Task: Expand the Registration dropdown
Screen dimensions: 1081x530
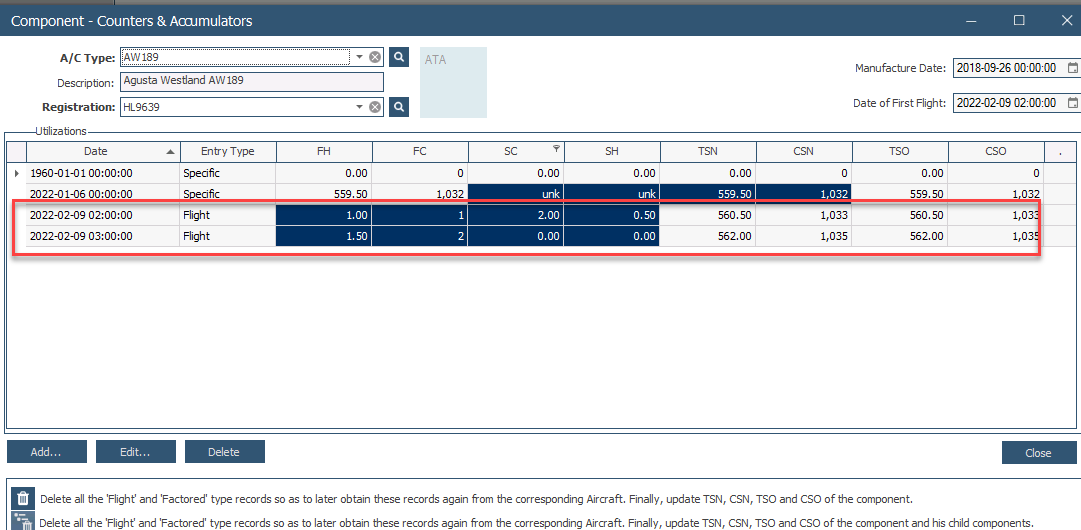Action: [x=359, y=107]
